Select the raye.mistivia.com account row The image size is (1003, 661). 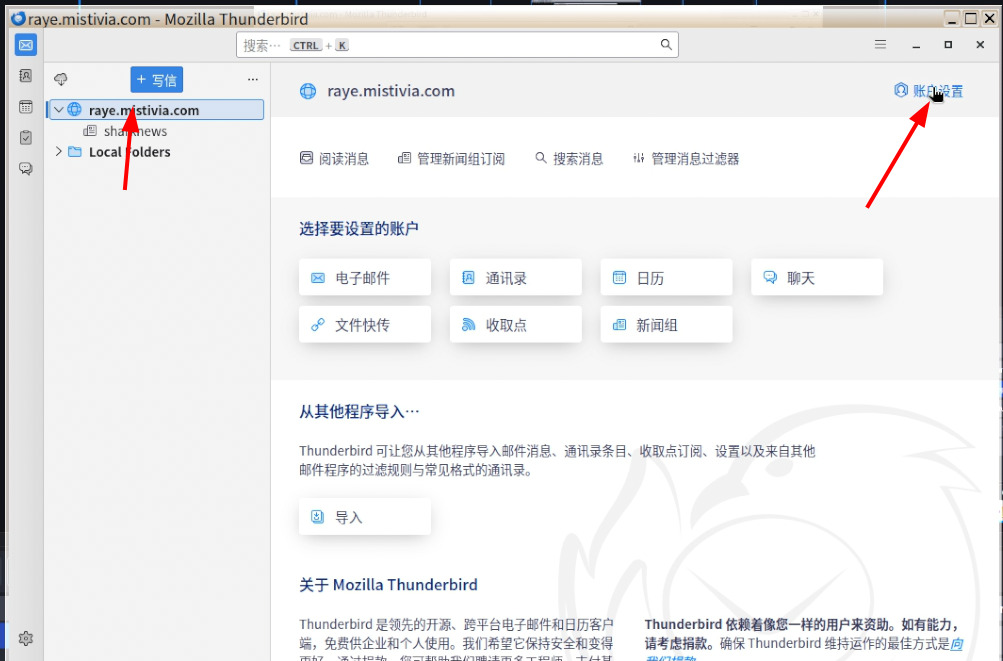[156, 110]
